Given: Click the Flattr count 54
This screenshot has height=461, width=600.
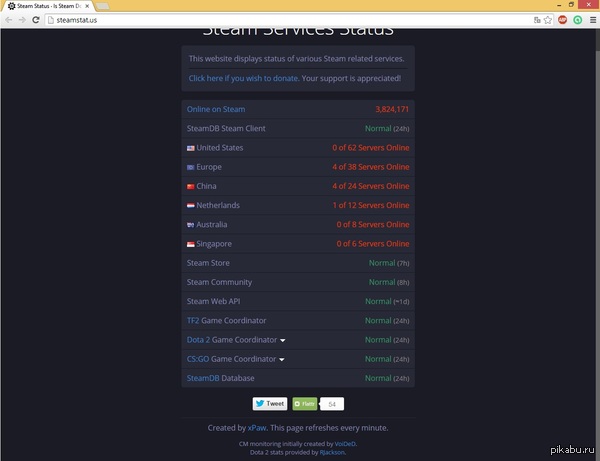Looking at the screenshot, I should [332, 404].
